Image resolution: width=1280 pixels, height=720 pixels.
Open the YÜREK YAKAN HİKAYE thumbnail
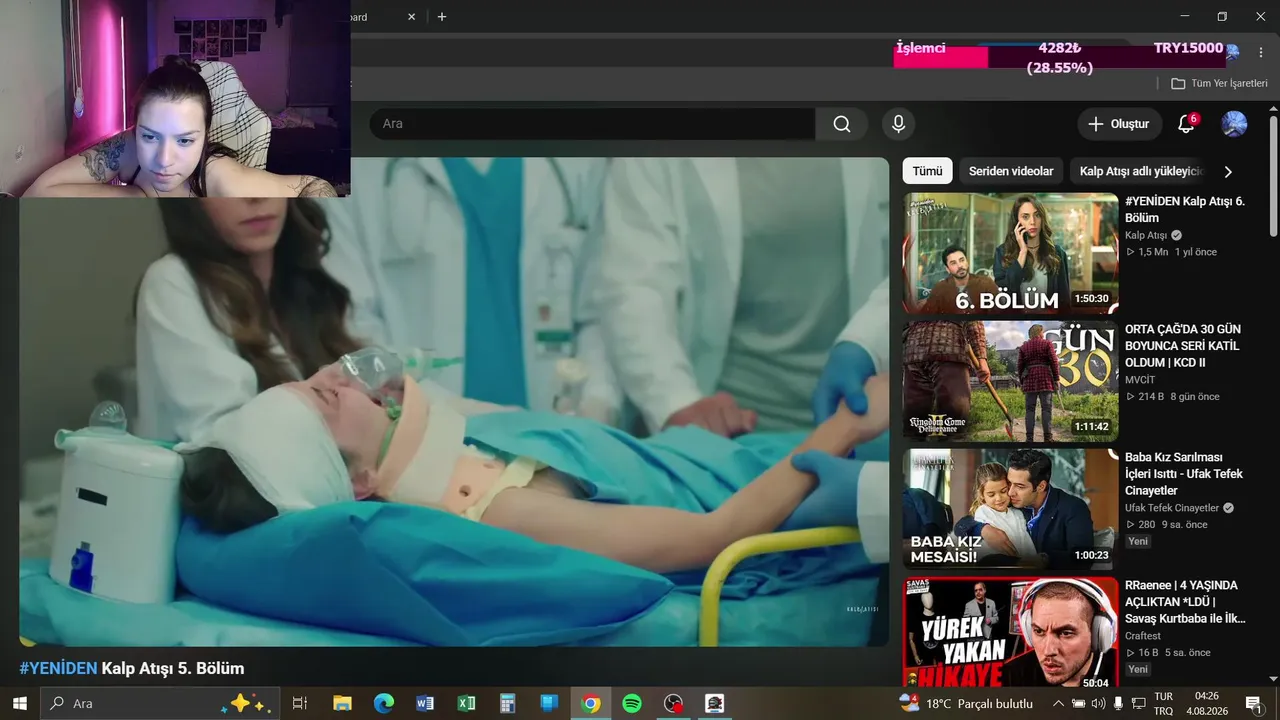click(1011, 632)
